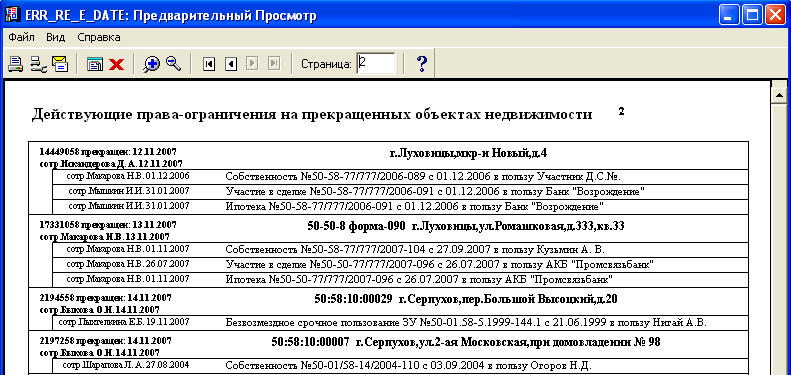Go to the first page
This screenshot has height=375, width=791.
pos(208,64)
